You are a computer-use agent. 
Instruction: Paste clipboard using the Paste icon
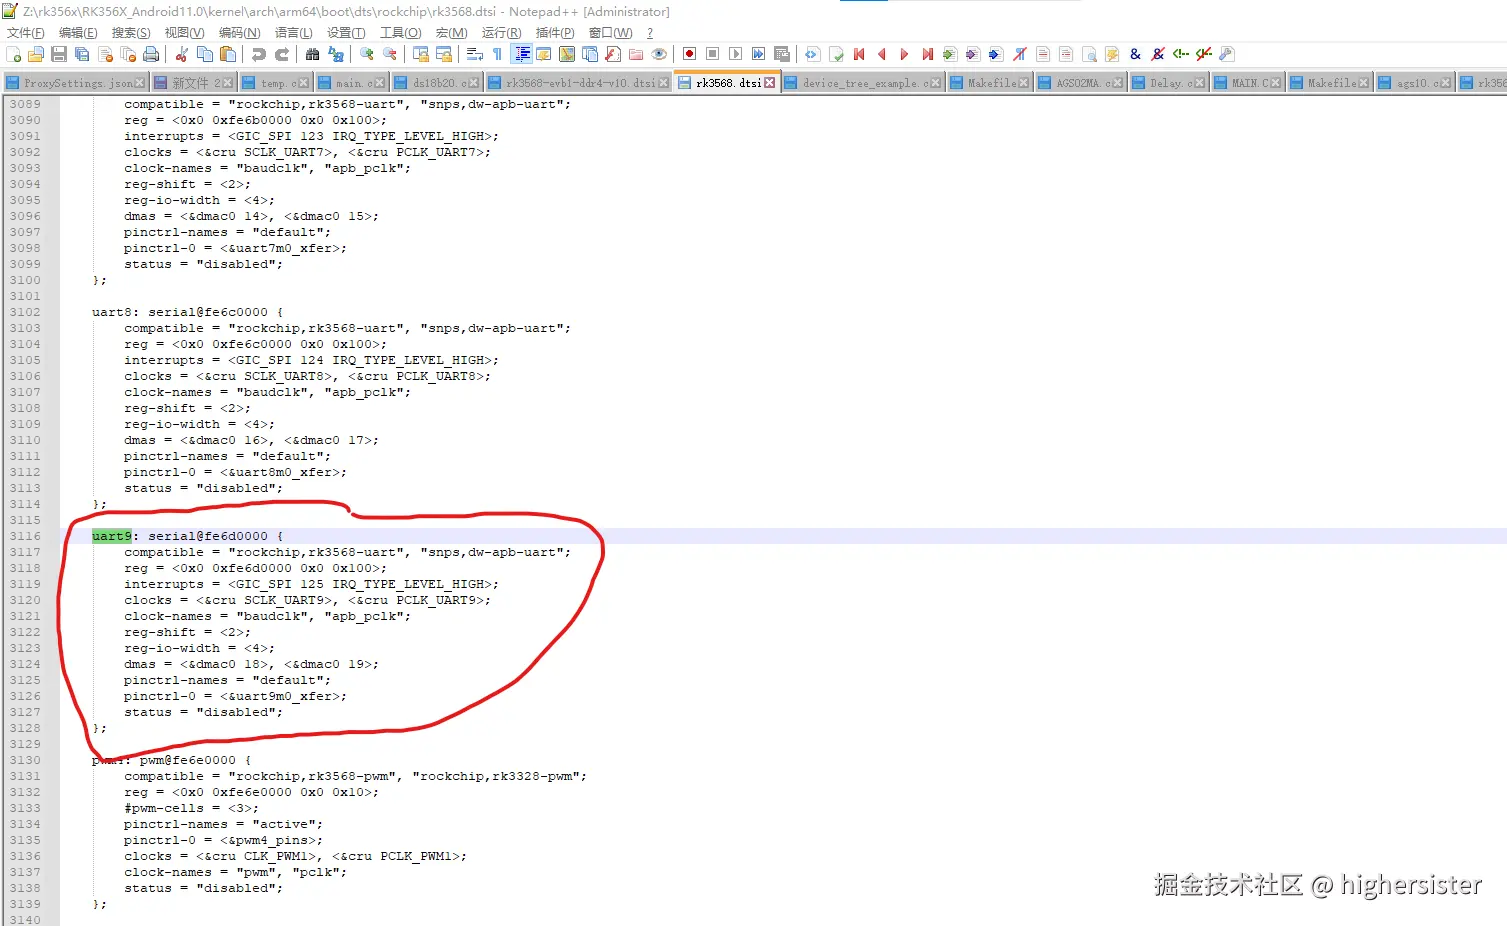(228, 54)
